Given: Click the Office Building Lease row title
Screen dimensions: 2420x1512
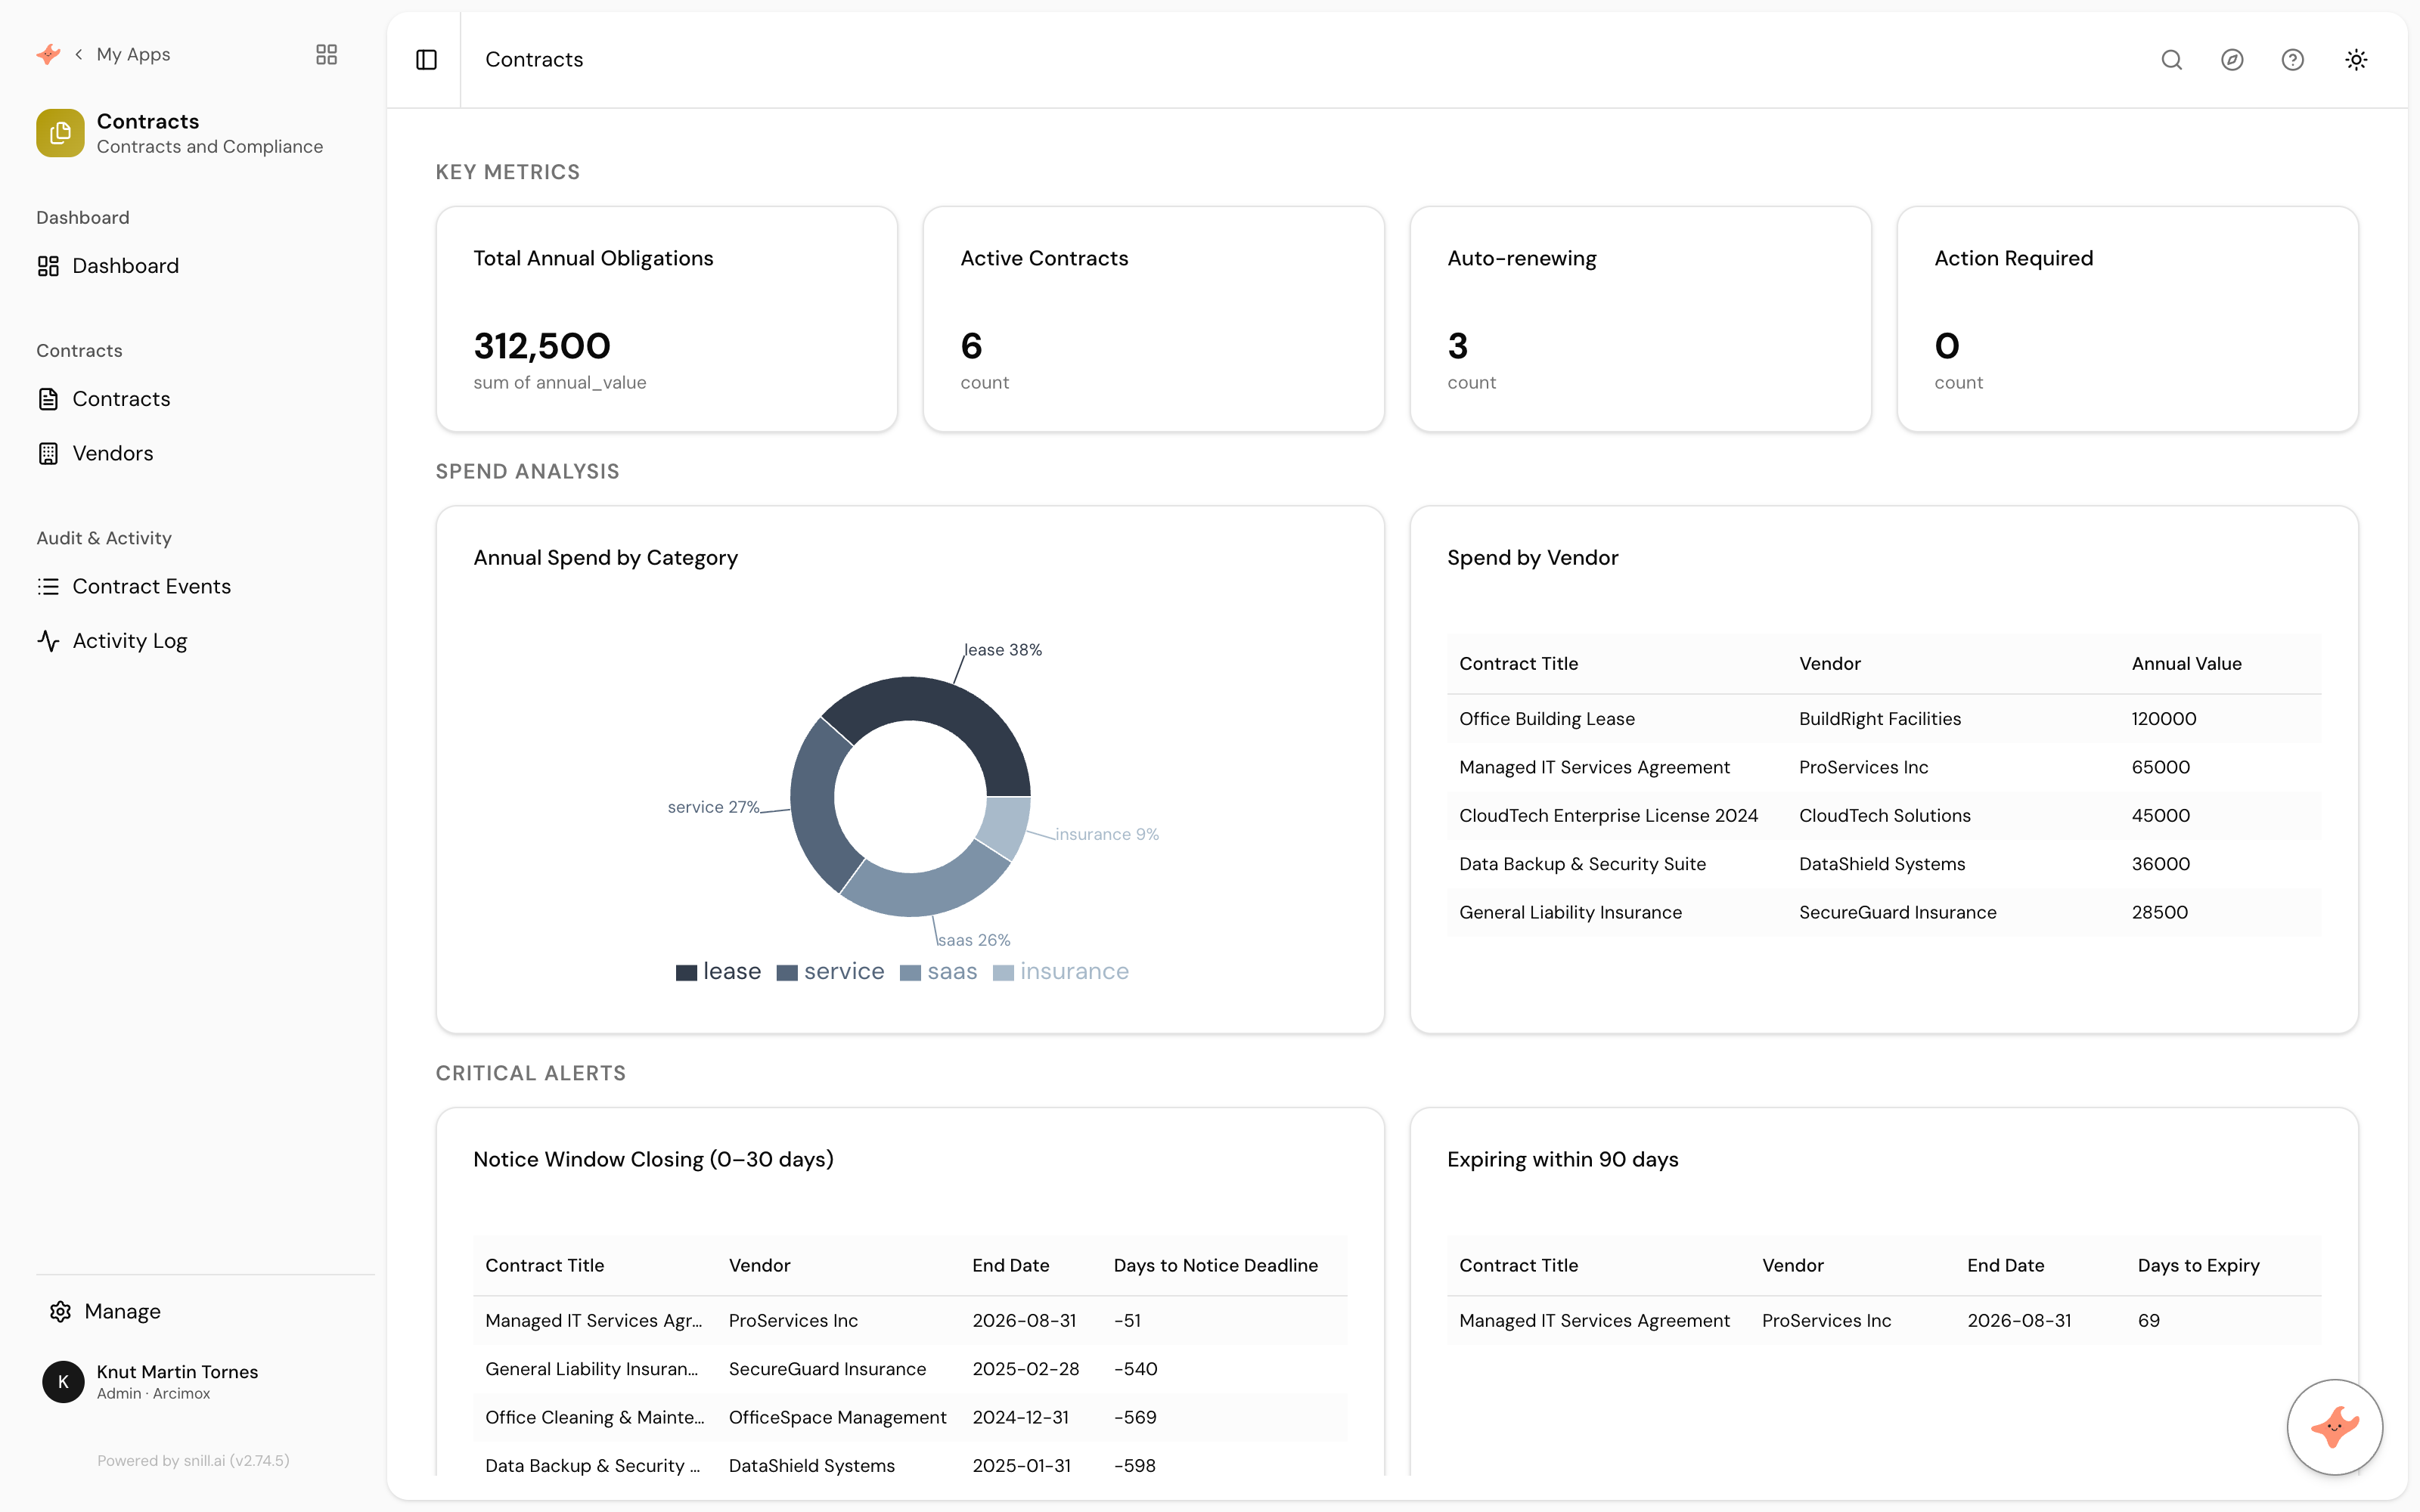Looking at the screenshot, I should pyautogui.click(x=1546, y=719).
